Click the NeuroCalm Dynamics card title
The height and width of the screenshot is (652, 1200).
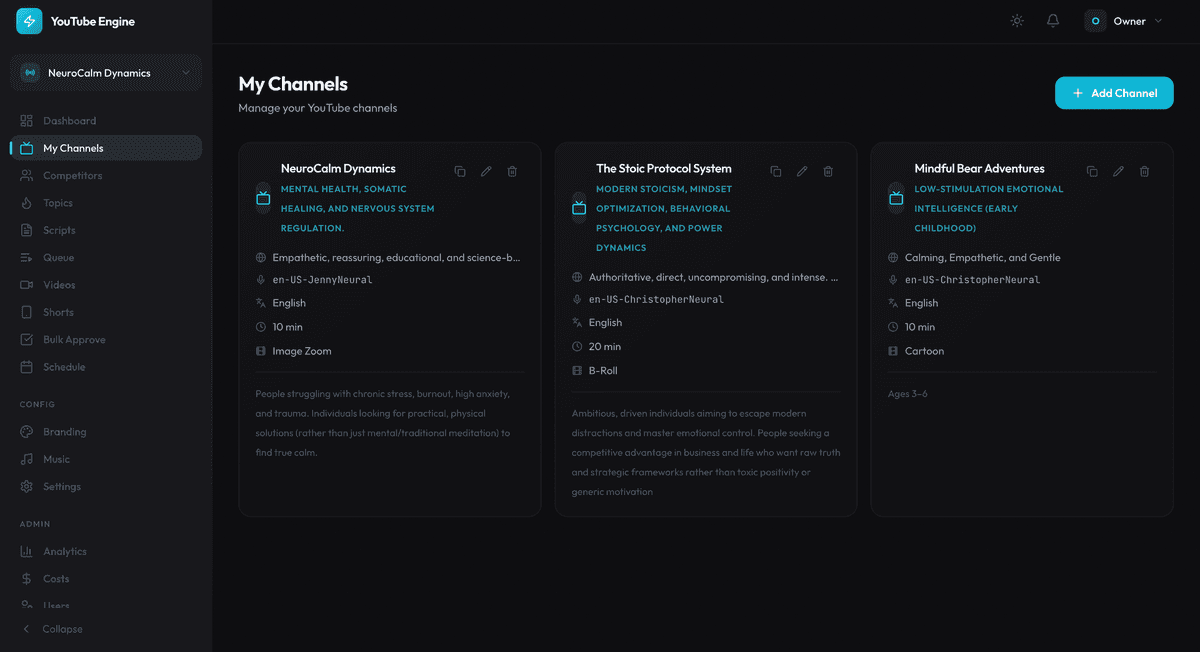pos(338,169)
